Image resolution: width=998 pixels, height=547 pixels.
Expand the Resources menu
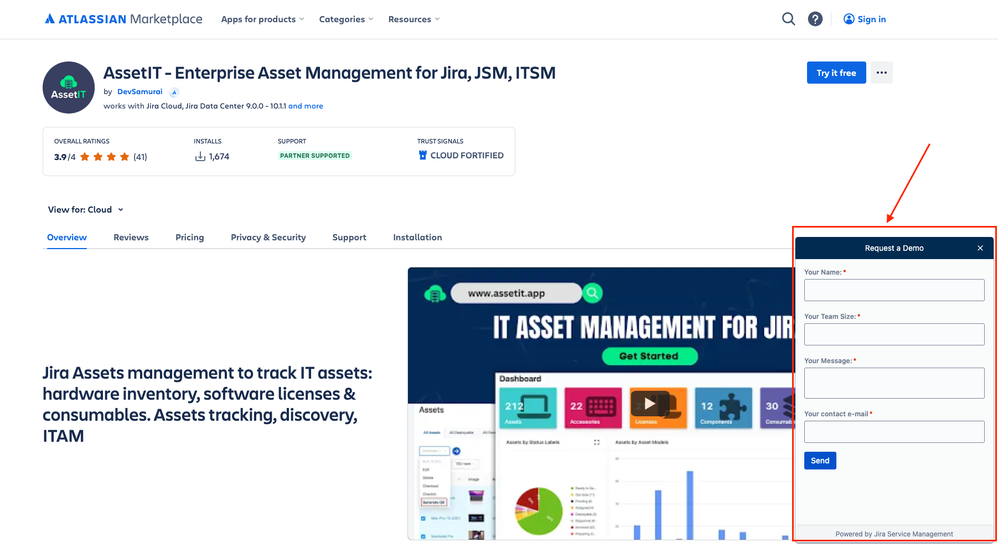414,19
